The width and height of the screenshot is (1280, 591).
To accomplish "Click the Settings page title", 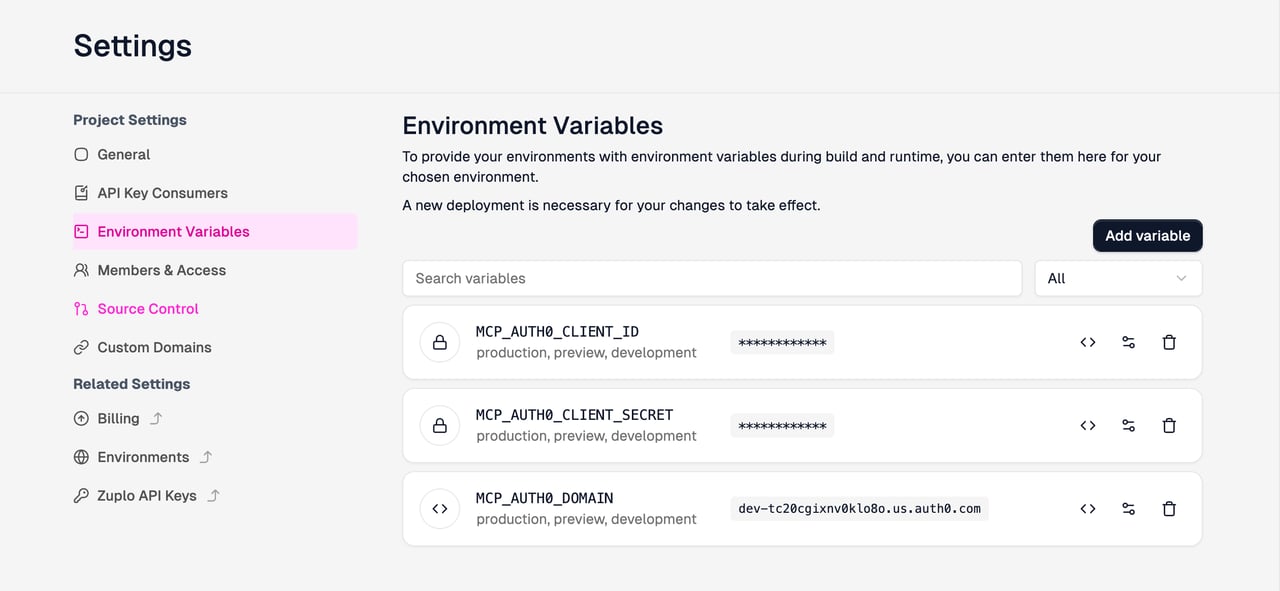I will click(132, 46).
